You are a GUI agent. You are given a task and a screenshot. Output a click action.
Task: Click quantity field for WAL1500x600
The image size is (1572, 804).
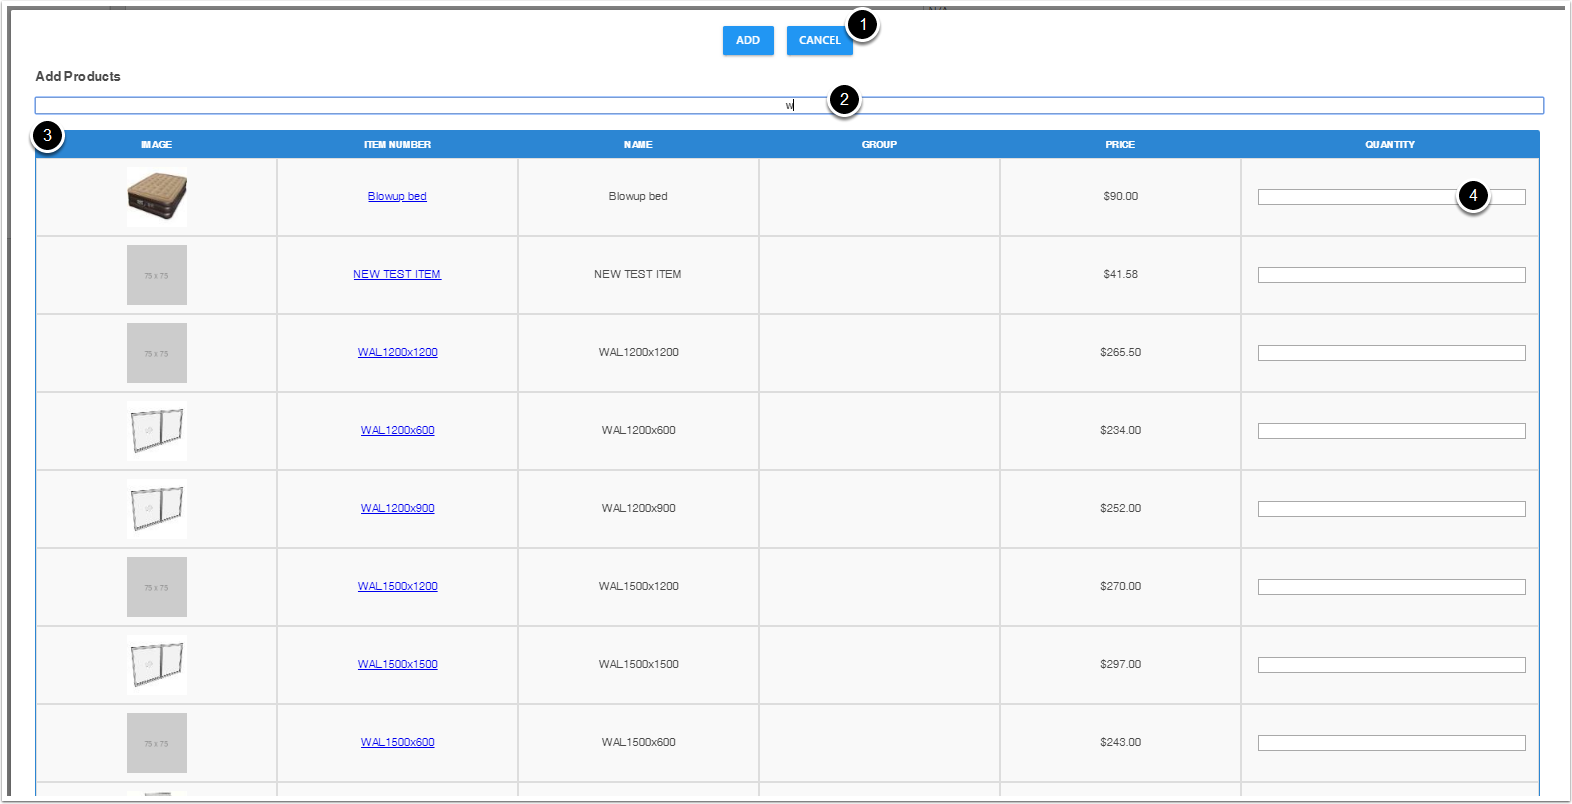[1391, 743]
